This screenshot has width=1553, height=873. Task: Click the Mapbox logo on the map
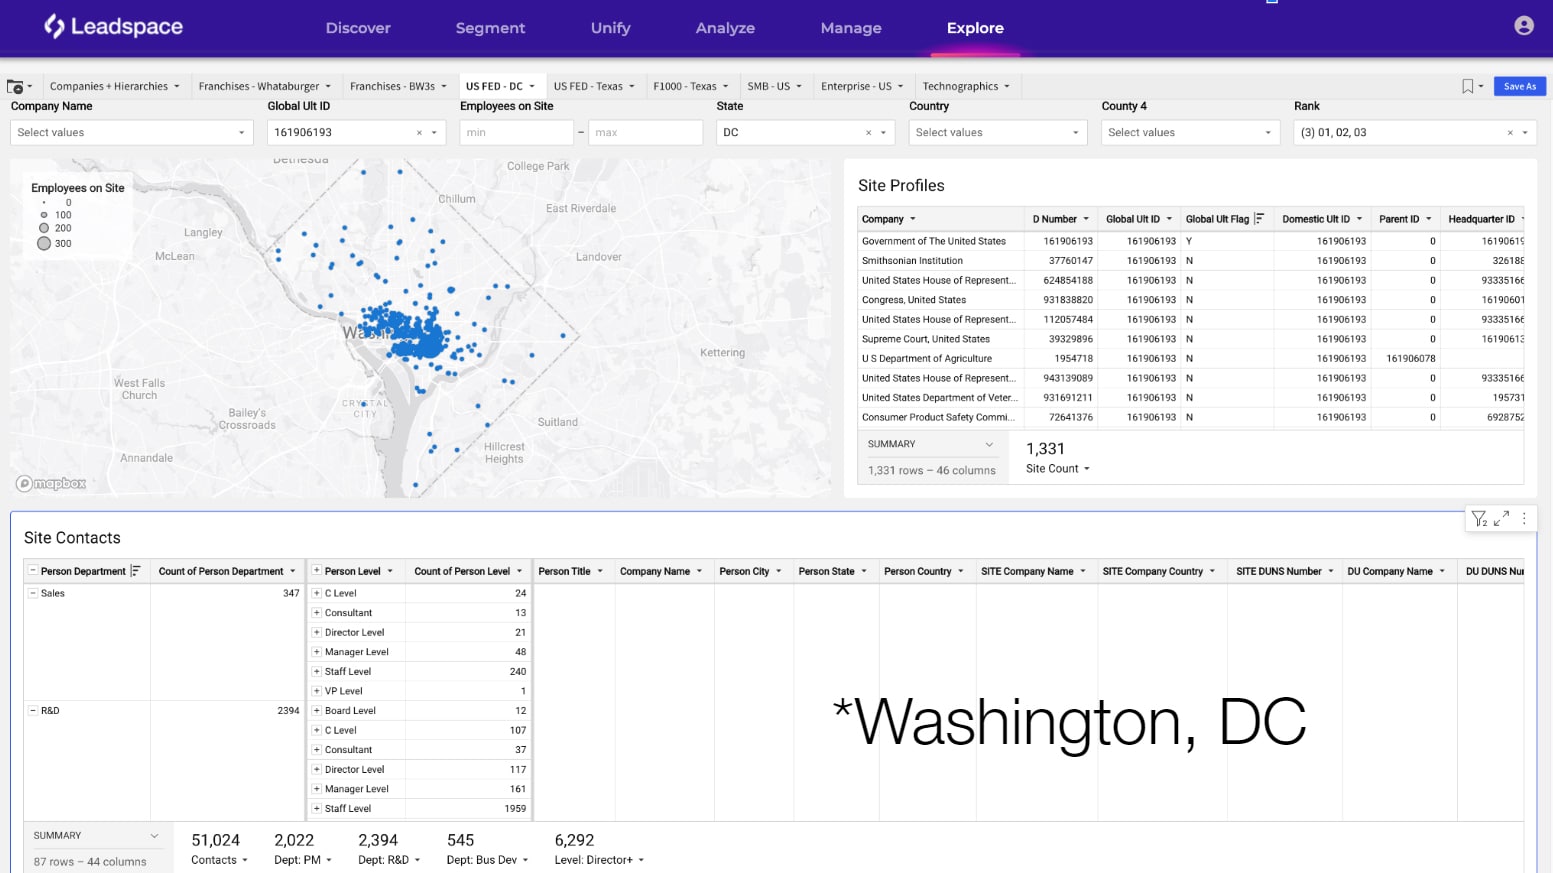51,484
